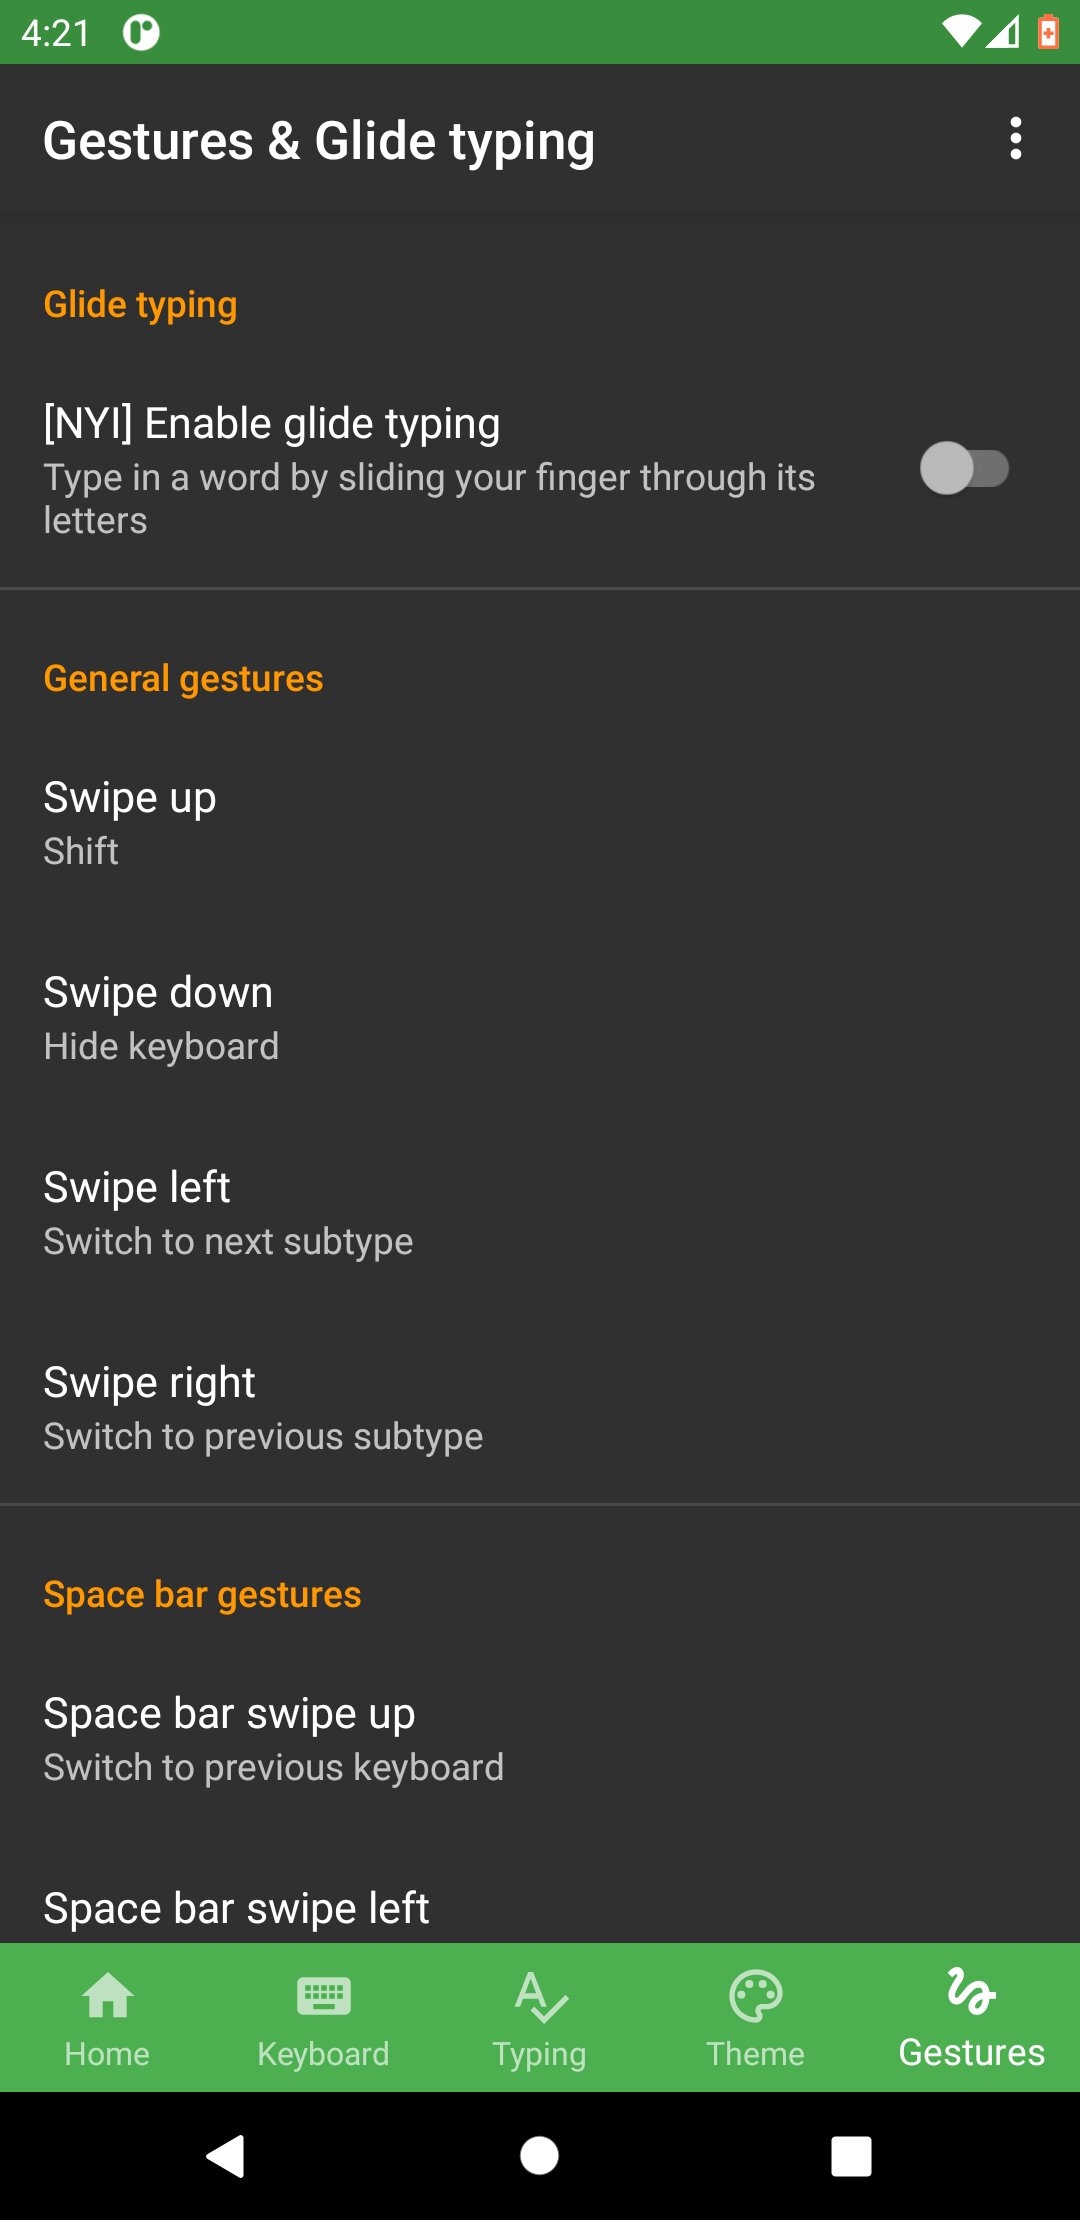The height and width of the screenshot is (2220, 1080).
Task: Change the Swipe left gesture action
Action: (x=540, y=1214)
